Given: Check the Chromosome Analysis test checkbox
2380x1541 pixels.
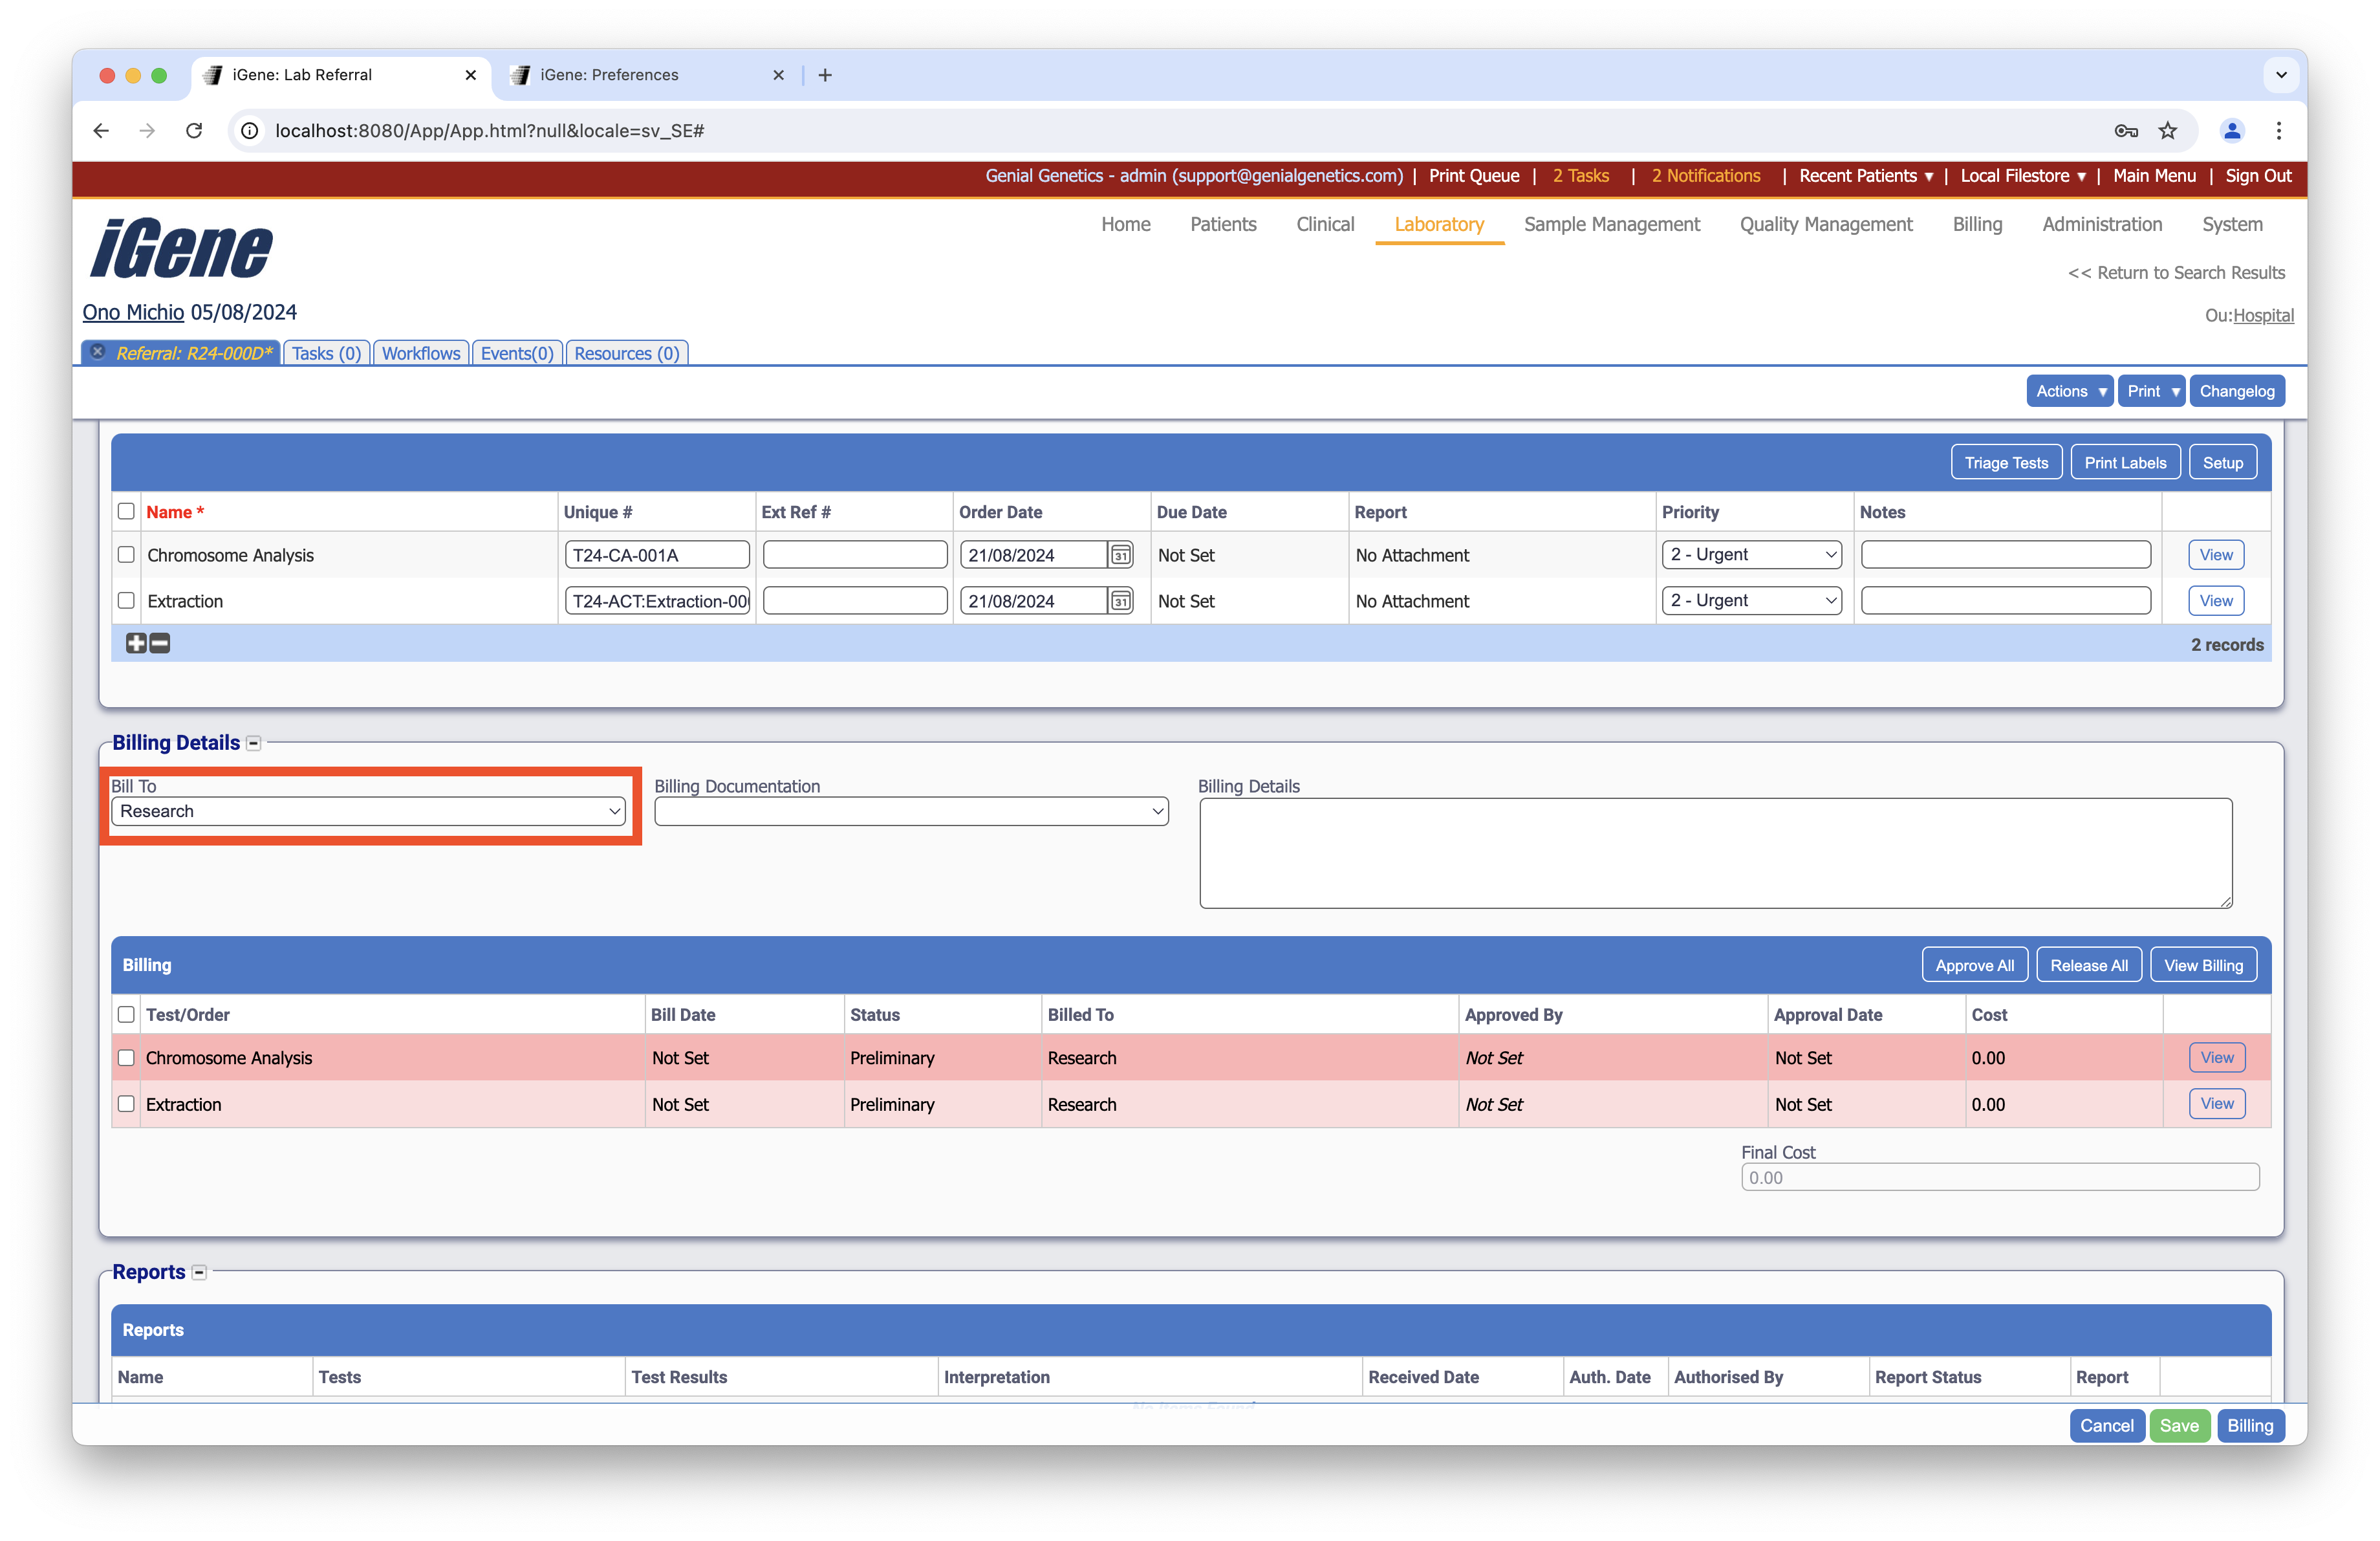Looking at the screenshot, I should [126, 554].
